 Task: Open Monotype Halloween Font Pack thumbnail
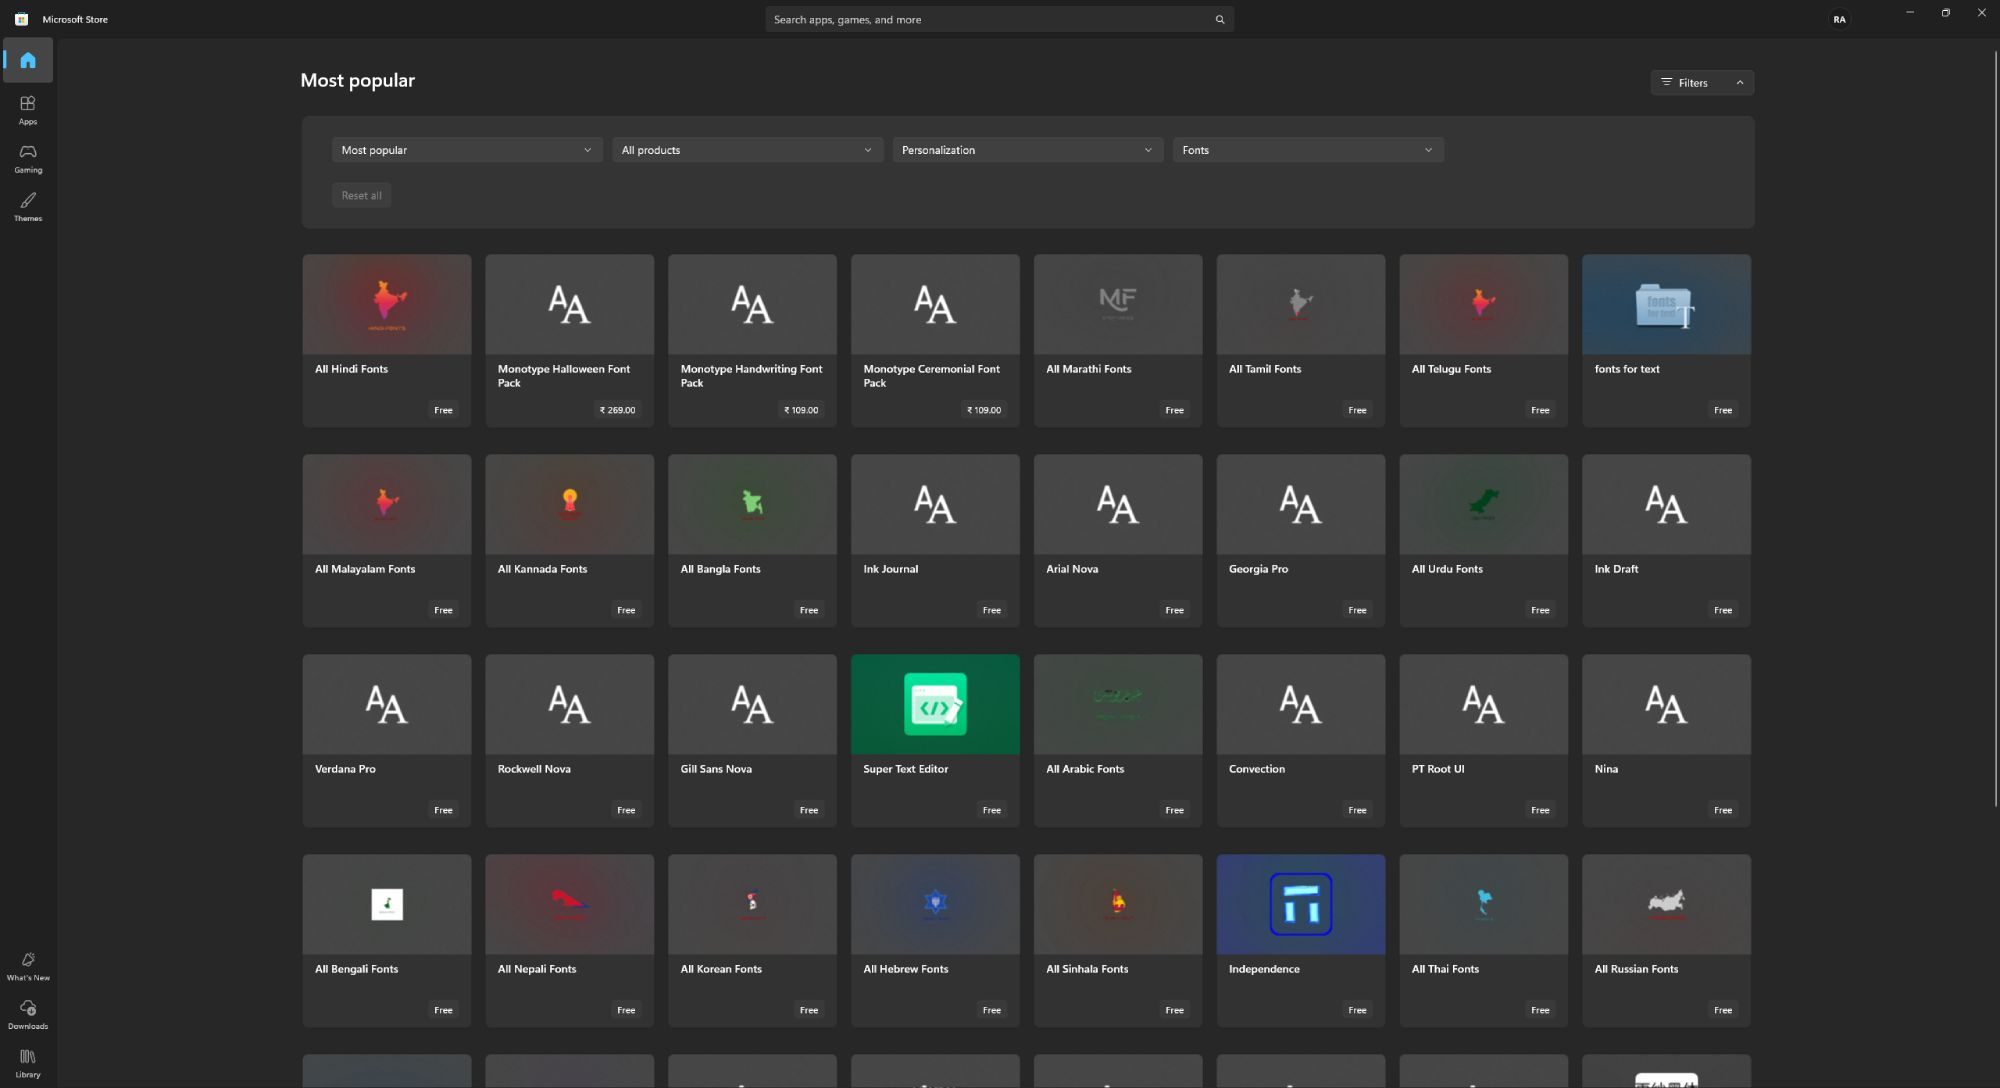point(570,304)
